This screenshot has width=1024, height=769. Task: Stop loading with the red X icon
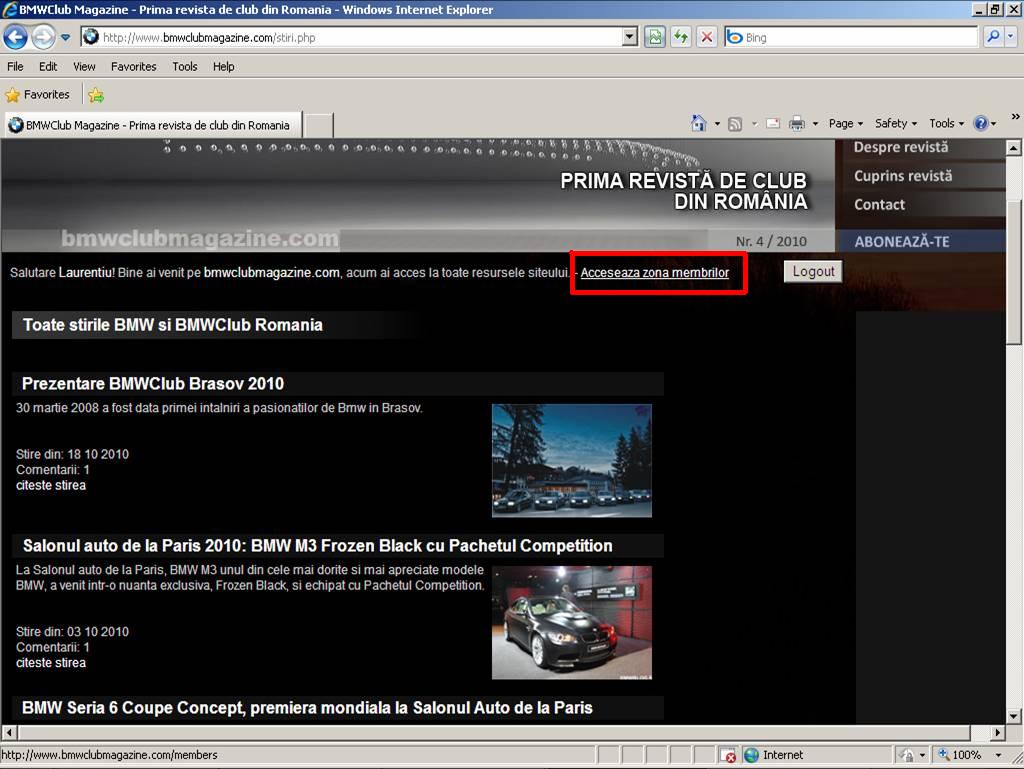[707, 37]
